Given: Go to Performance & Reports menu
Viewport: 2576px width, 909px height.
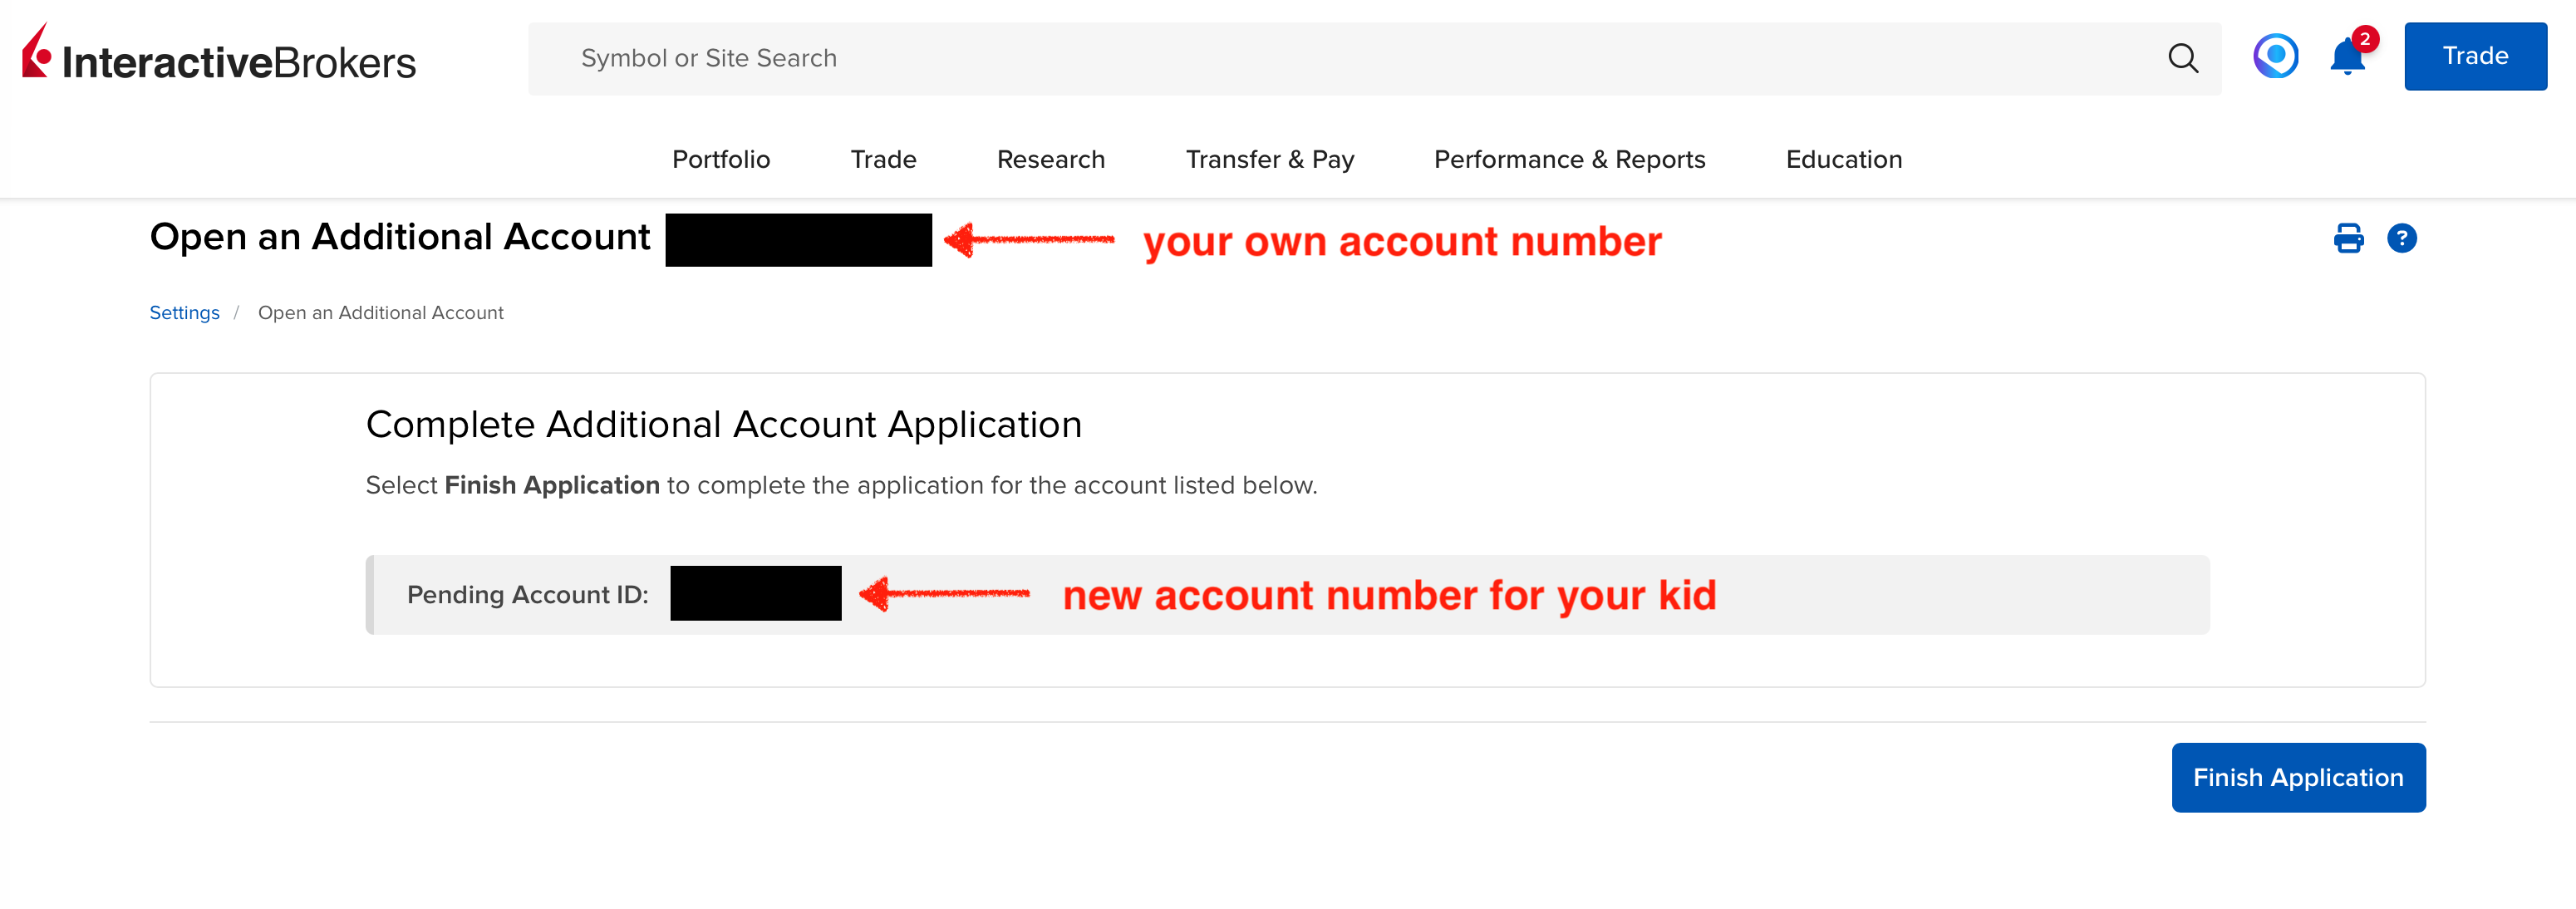Looking at the screenshot, I should (x=1569, y=160).
